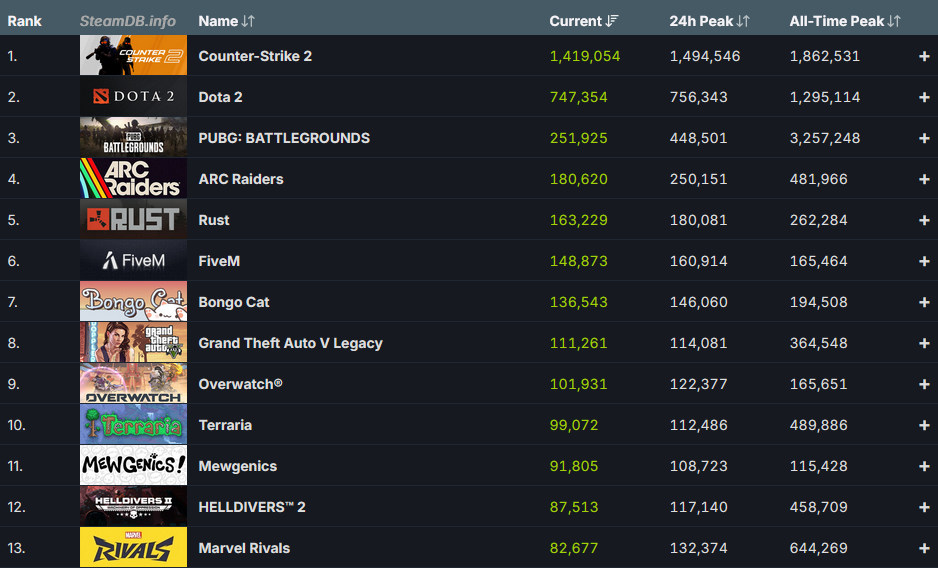The width and height of the screenshot is (938, 568).
Task: Open Rust thumbnail image
Action: [x=133, y=219]
